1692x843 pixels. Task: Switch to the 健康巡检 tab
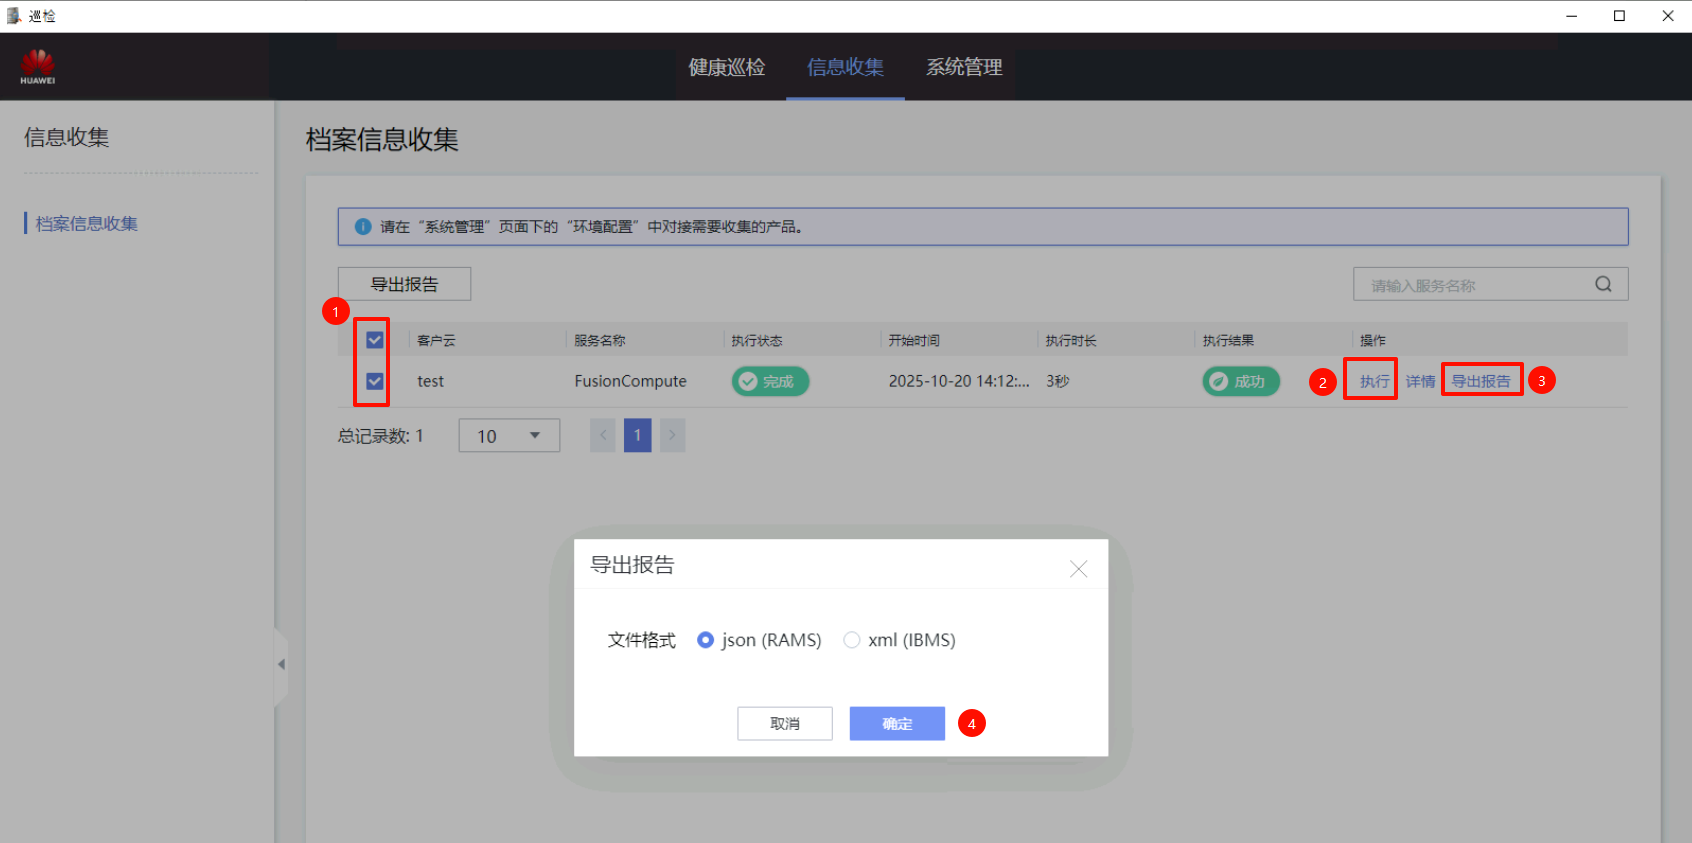tap(727, 67)
